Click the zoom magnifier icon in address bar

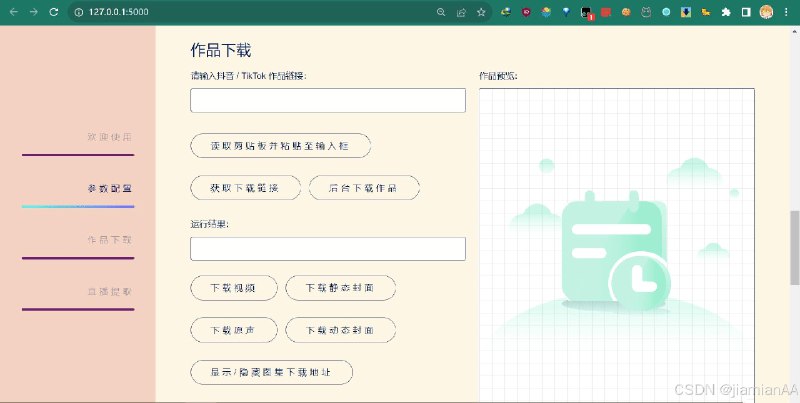pos(441,12)
